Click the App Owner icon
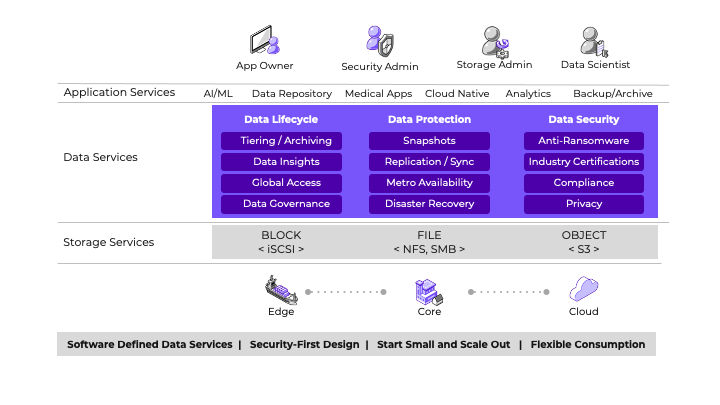This screenshot has width=720, height=405. click(264, 42)
